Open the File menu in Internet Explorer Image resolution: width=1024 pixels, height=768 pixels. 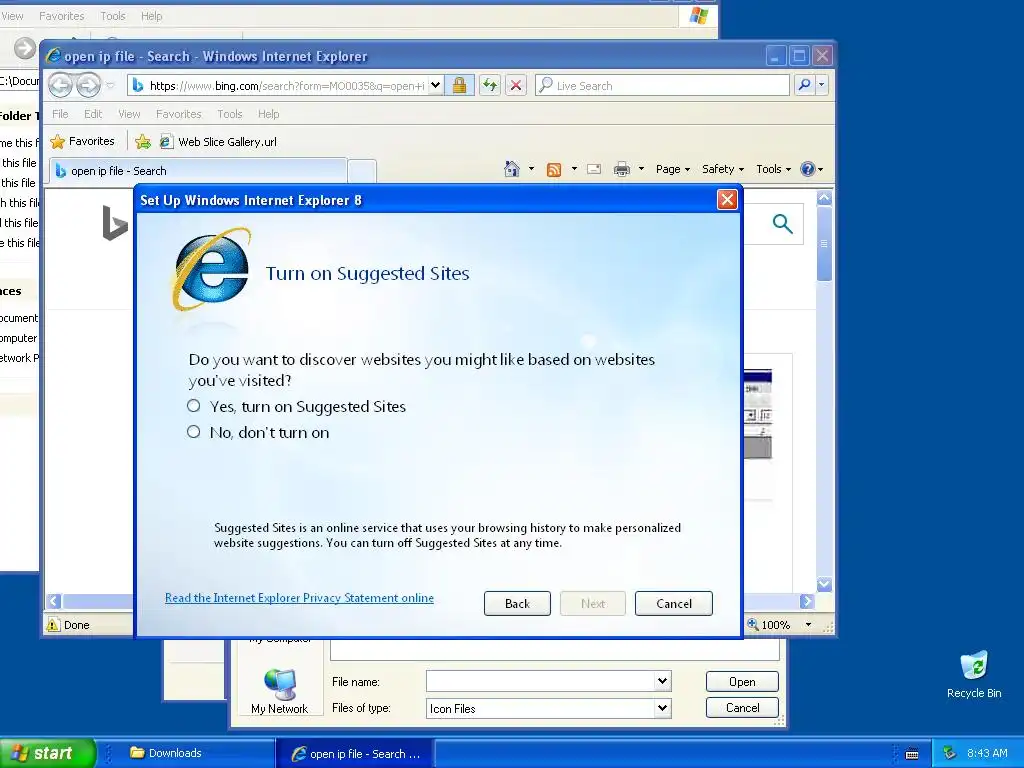point(60,114)
